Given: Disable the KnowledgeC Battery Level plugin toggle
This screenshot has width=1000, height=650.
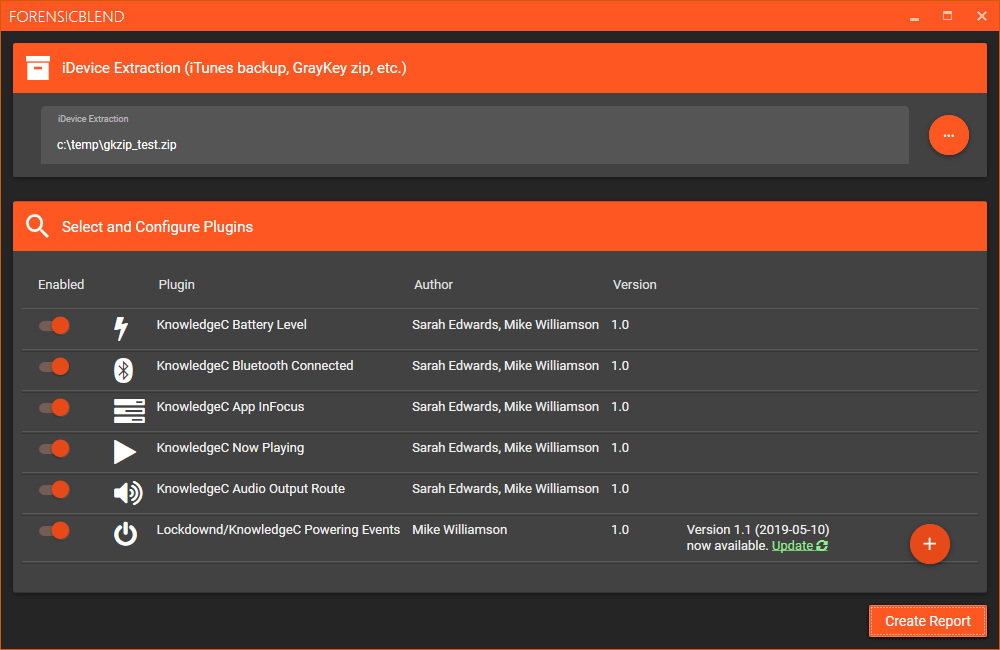Looking at the screenshot, I should (54, 326).
